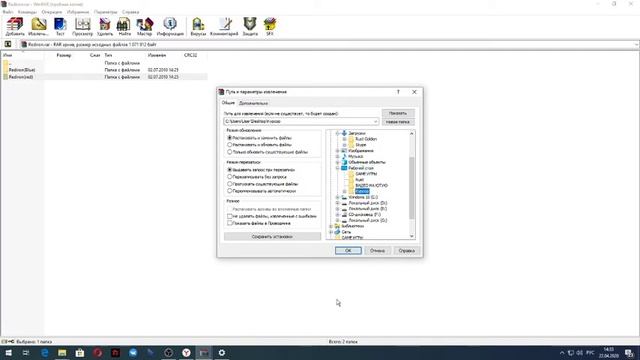
Task: Click the Task View taskbar icon
Action: 26,353
